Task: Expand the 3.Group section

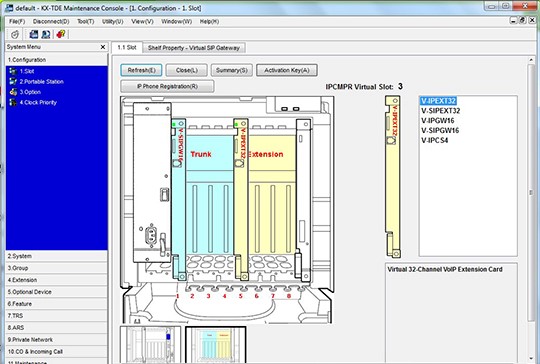Action: 56,268
